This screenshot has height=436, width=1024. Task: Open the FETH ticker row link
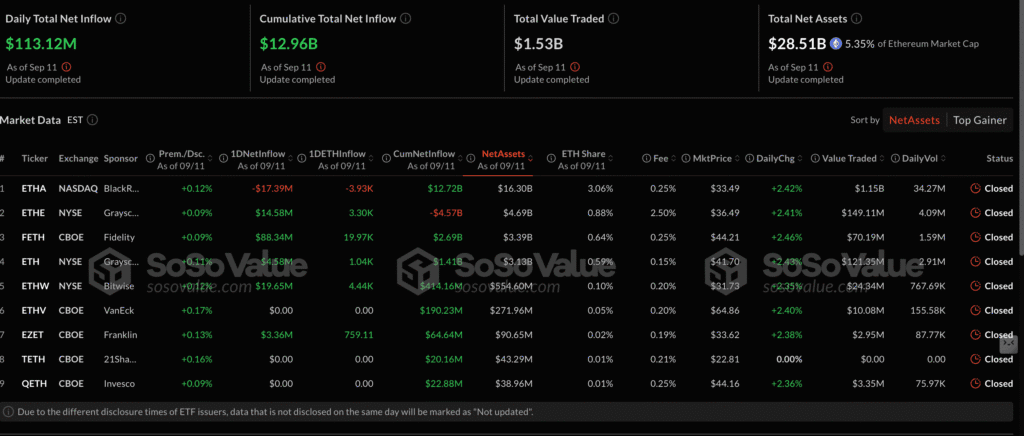[34, 237]
